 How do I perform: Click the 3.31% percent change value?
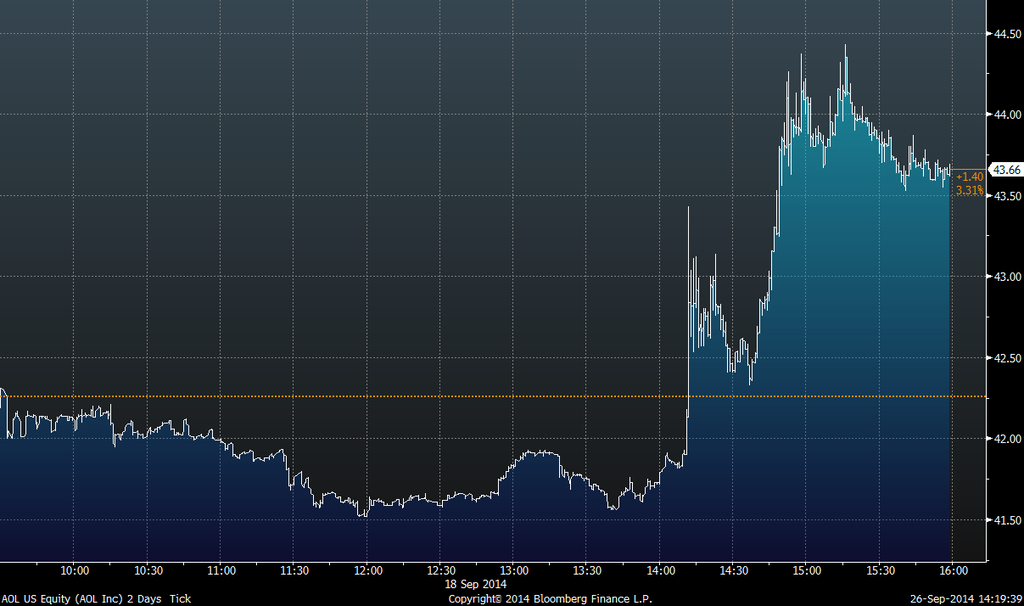[x=969, y=190]
